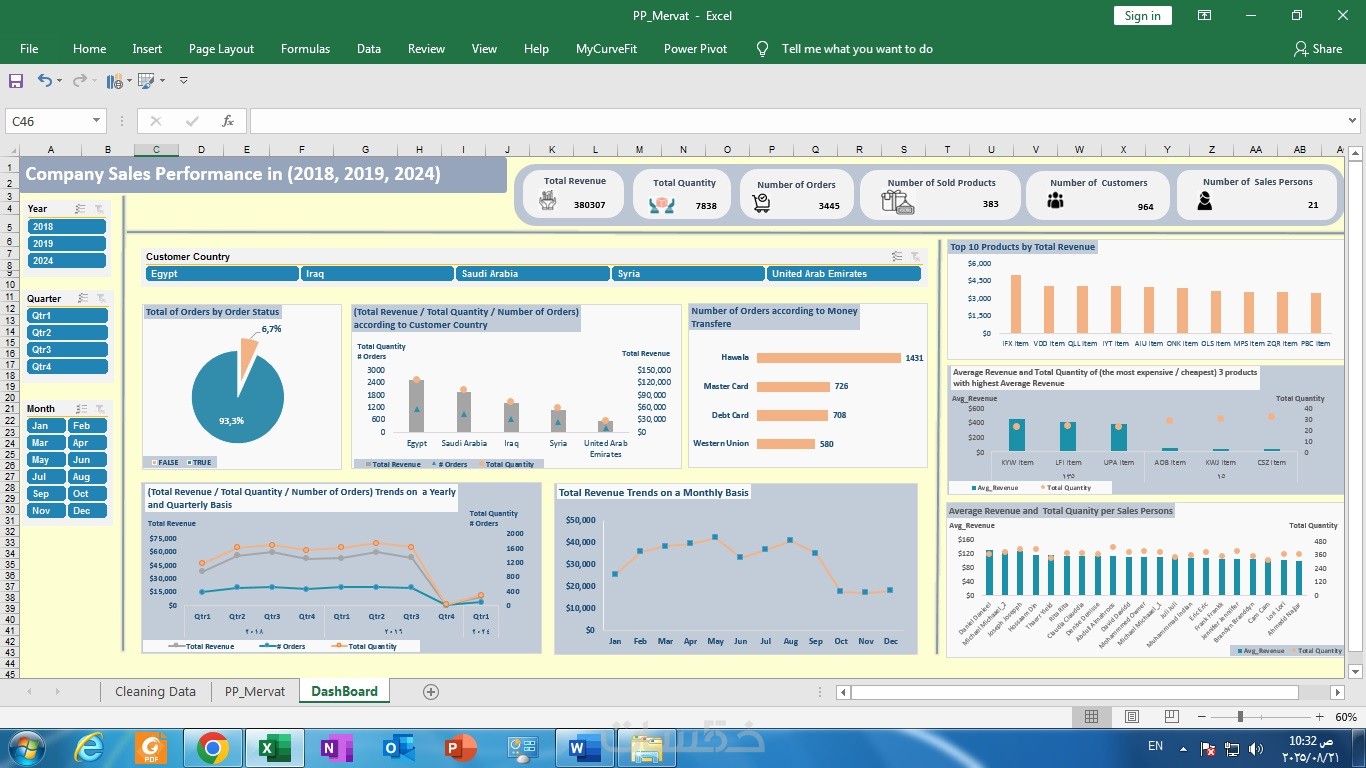
Task: Cancel the formula bar entry (X)
Action: pyautogui.click(x=155, y=121)
